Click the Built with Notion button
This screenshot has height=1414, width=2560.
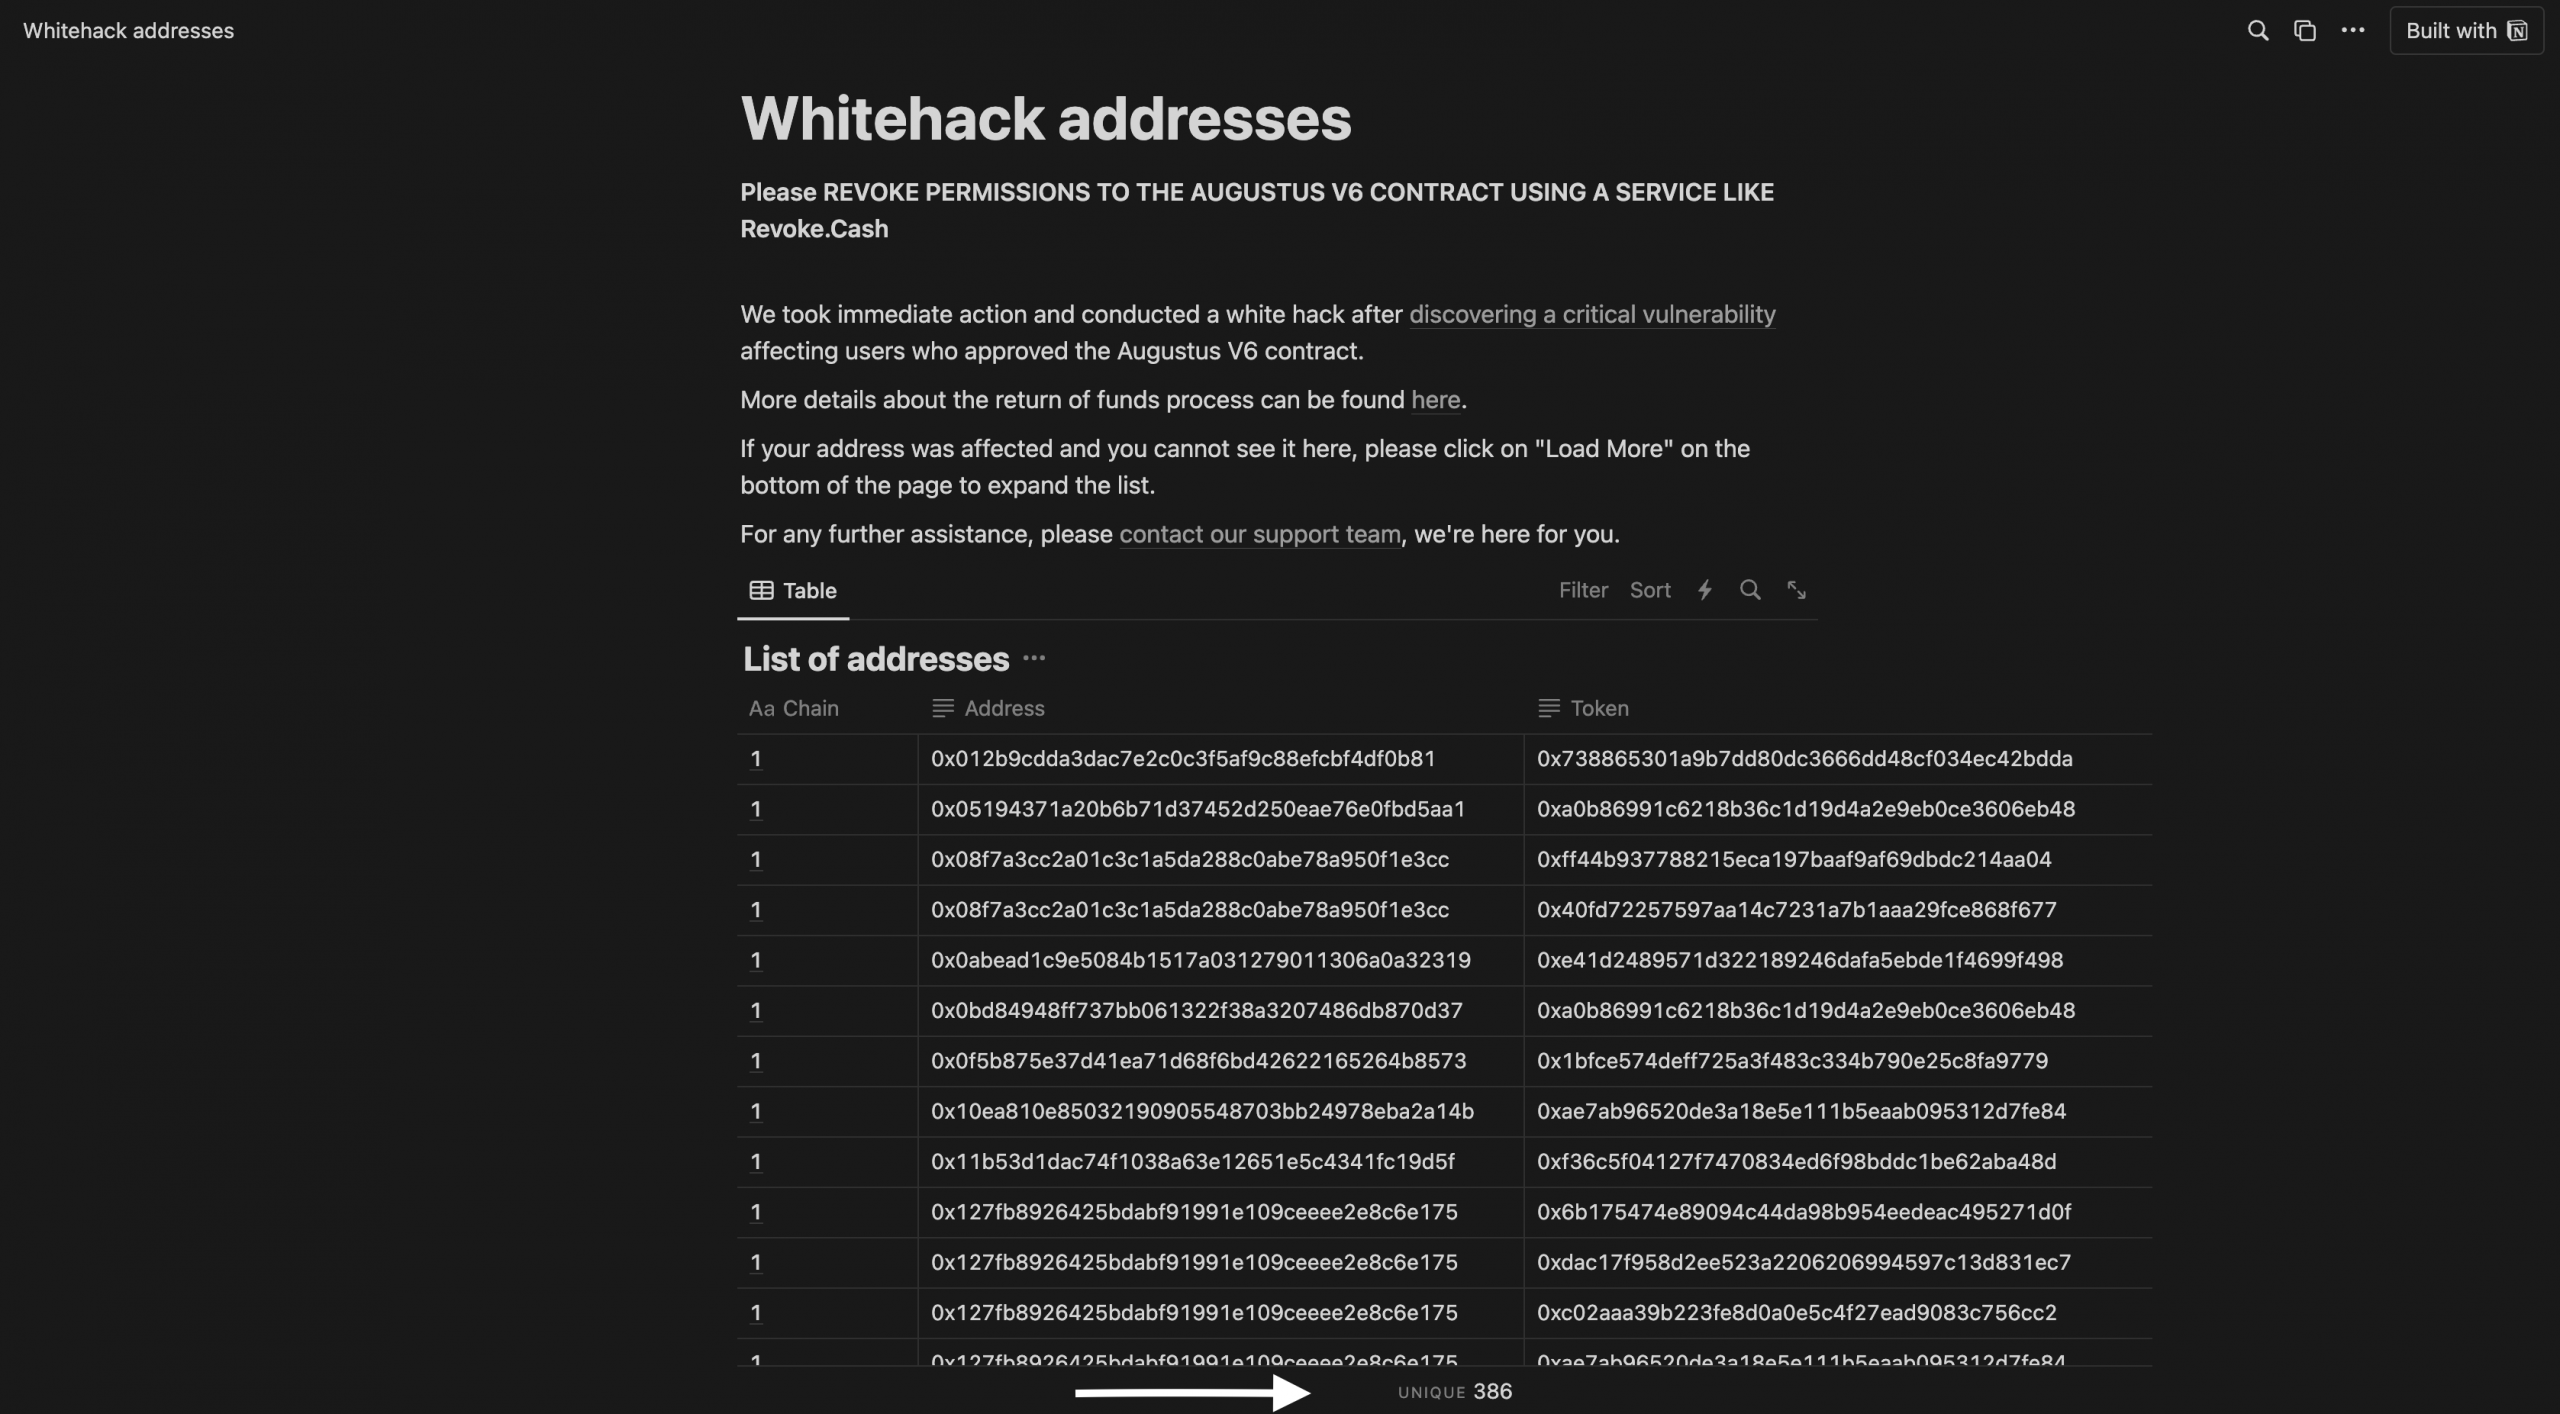click(2466, 31)
